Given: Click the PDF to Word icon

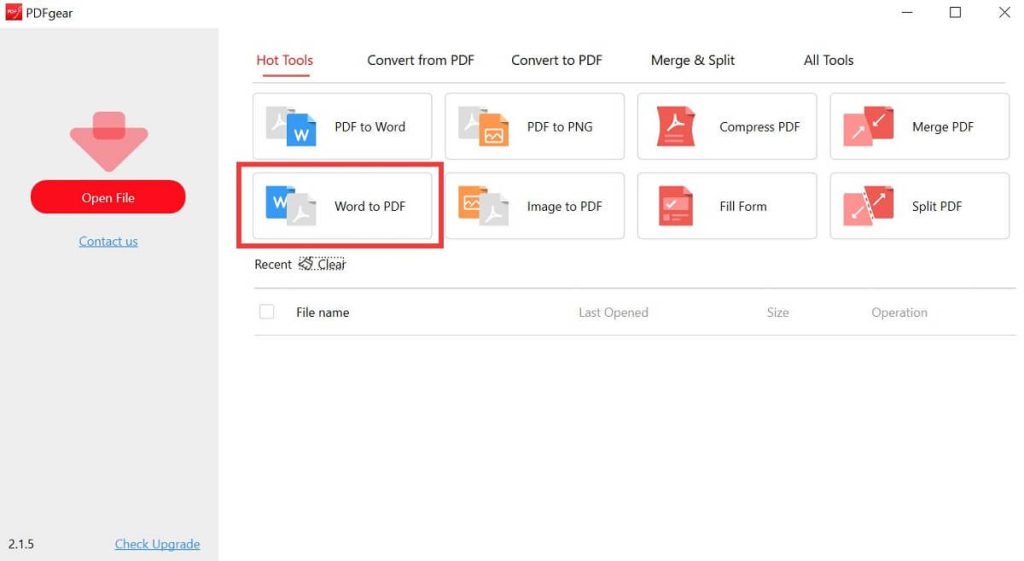Looking at the screenshot, I should click(291, 127).
